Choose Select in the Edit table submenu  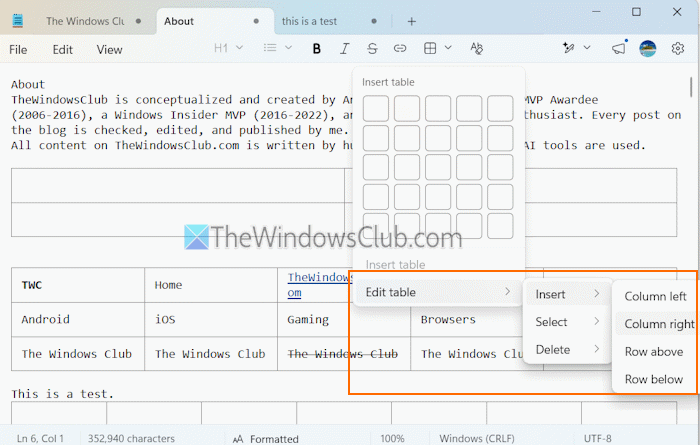[567, 322]
